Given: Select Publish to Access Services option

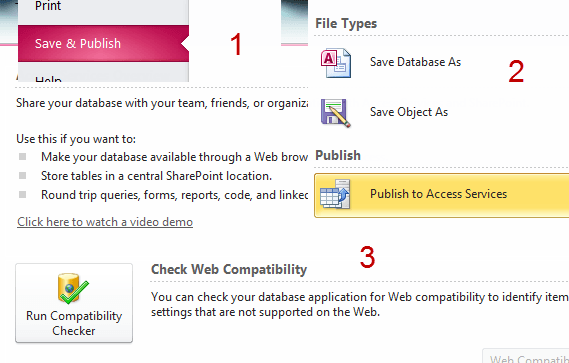Looking at the screenshot, I should click(442, 195).
